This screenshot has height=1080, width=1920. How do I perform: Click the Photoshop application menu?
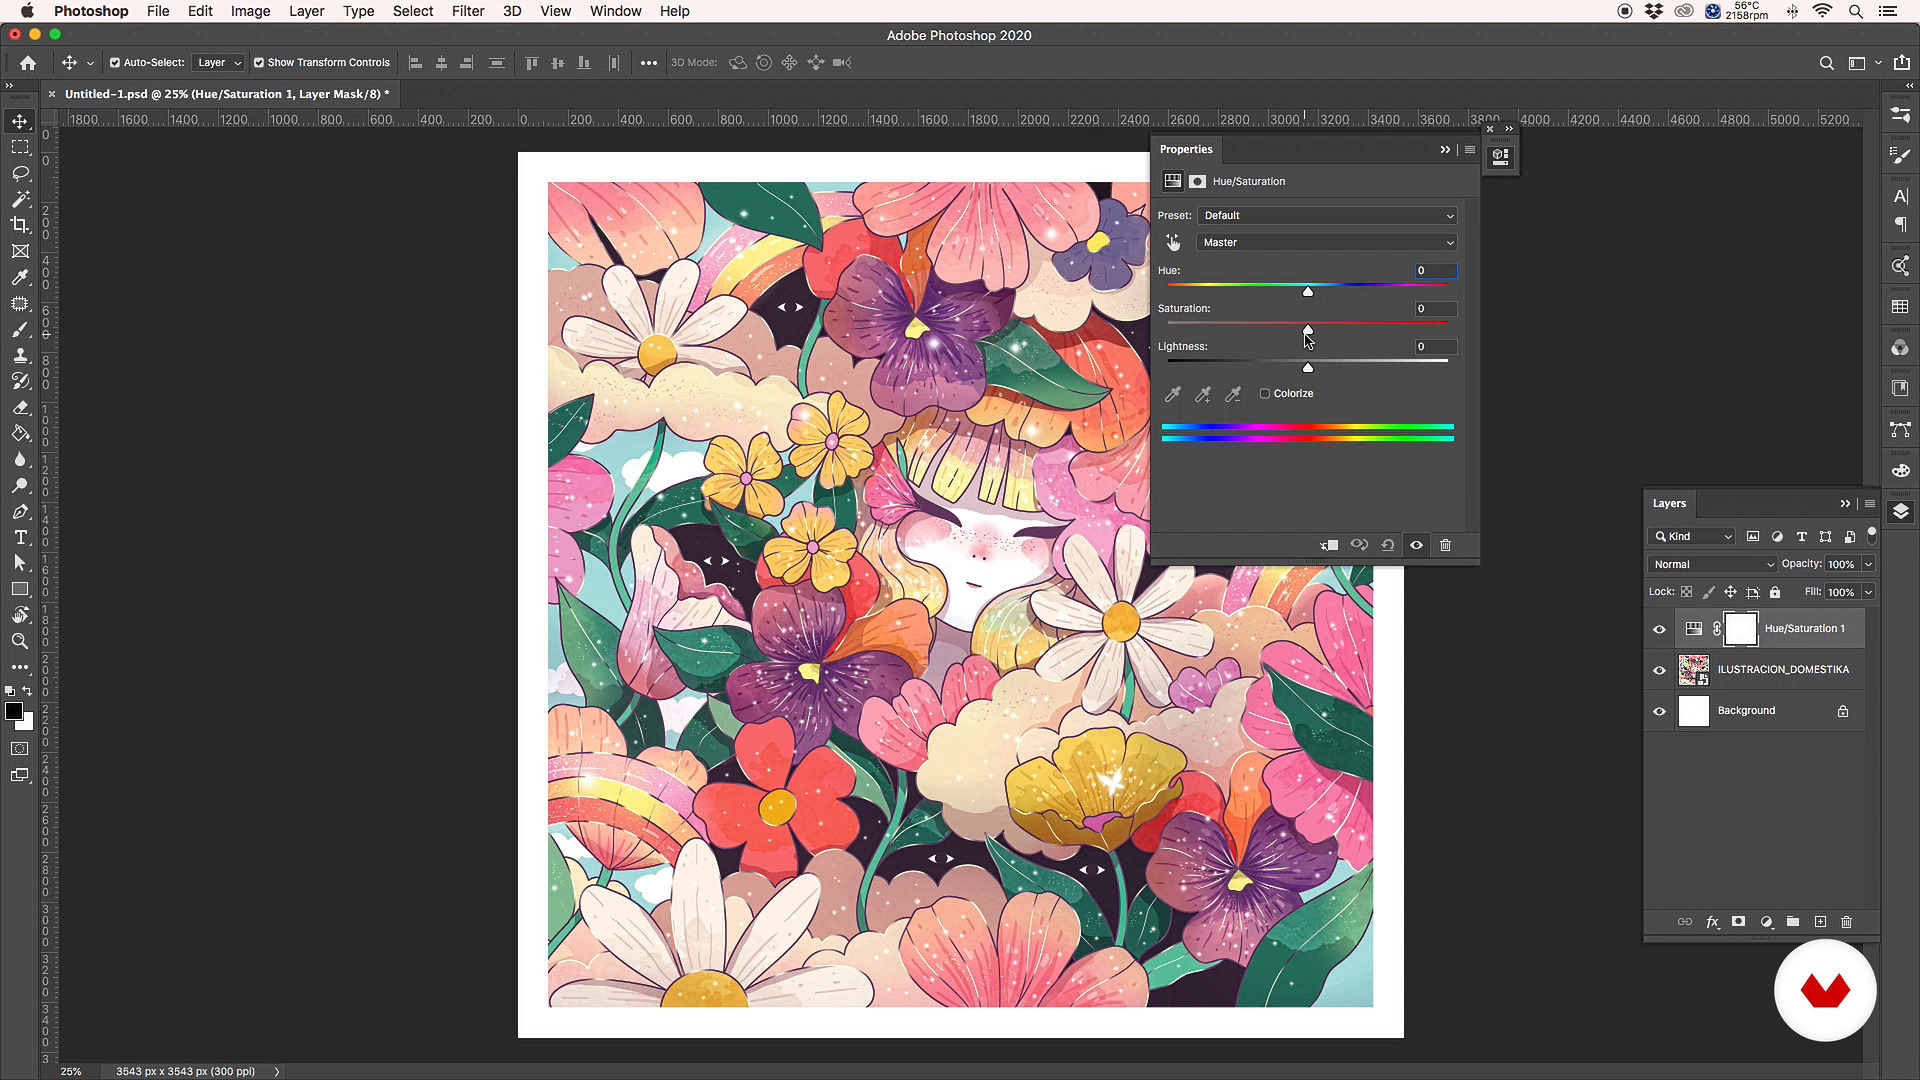click(x=91, y=11)
